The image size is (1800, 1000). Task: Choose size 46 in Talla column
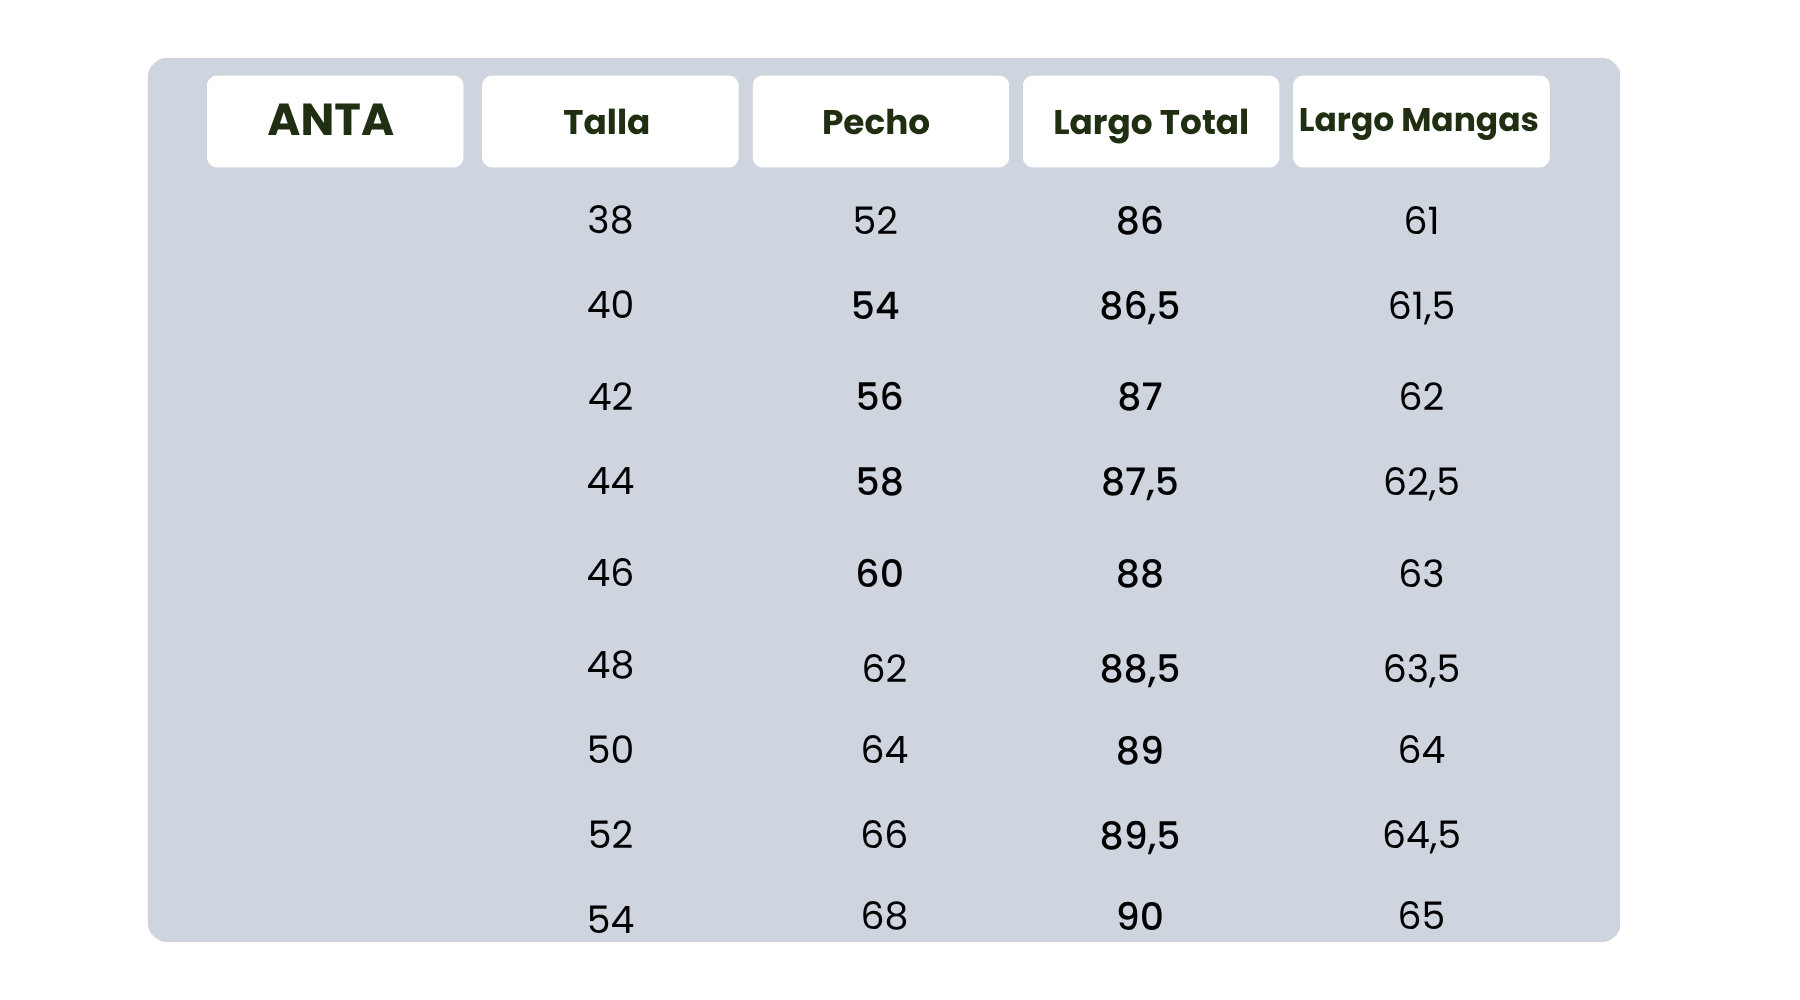pos(610,573)
